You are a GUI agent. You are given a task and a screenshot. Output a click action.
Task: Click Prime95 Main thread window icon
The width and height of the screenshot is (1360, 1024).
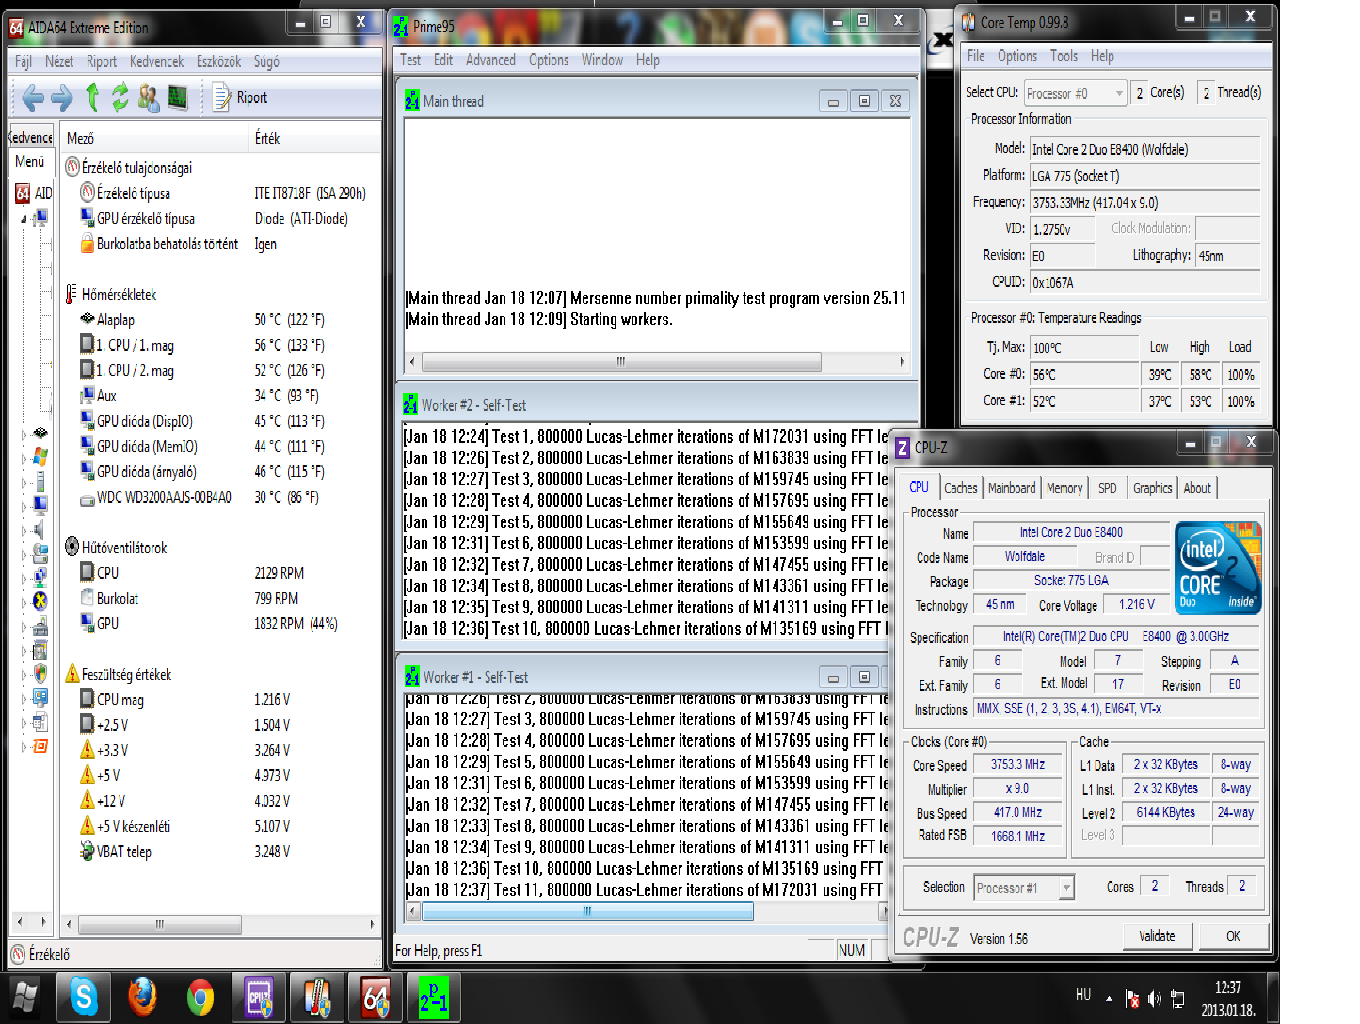click(x=412, y=101)
